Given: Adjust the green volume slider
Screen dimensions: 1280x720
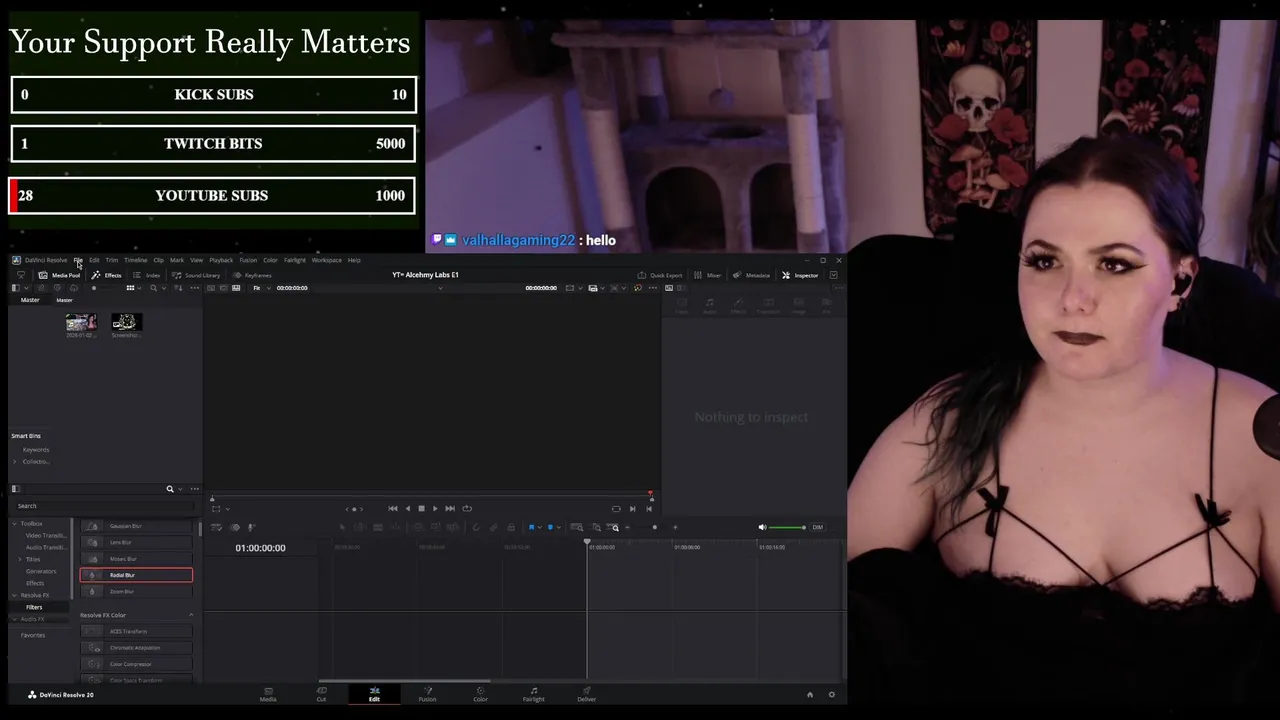Looking at the screenshot, I should click(788, 527).
